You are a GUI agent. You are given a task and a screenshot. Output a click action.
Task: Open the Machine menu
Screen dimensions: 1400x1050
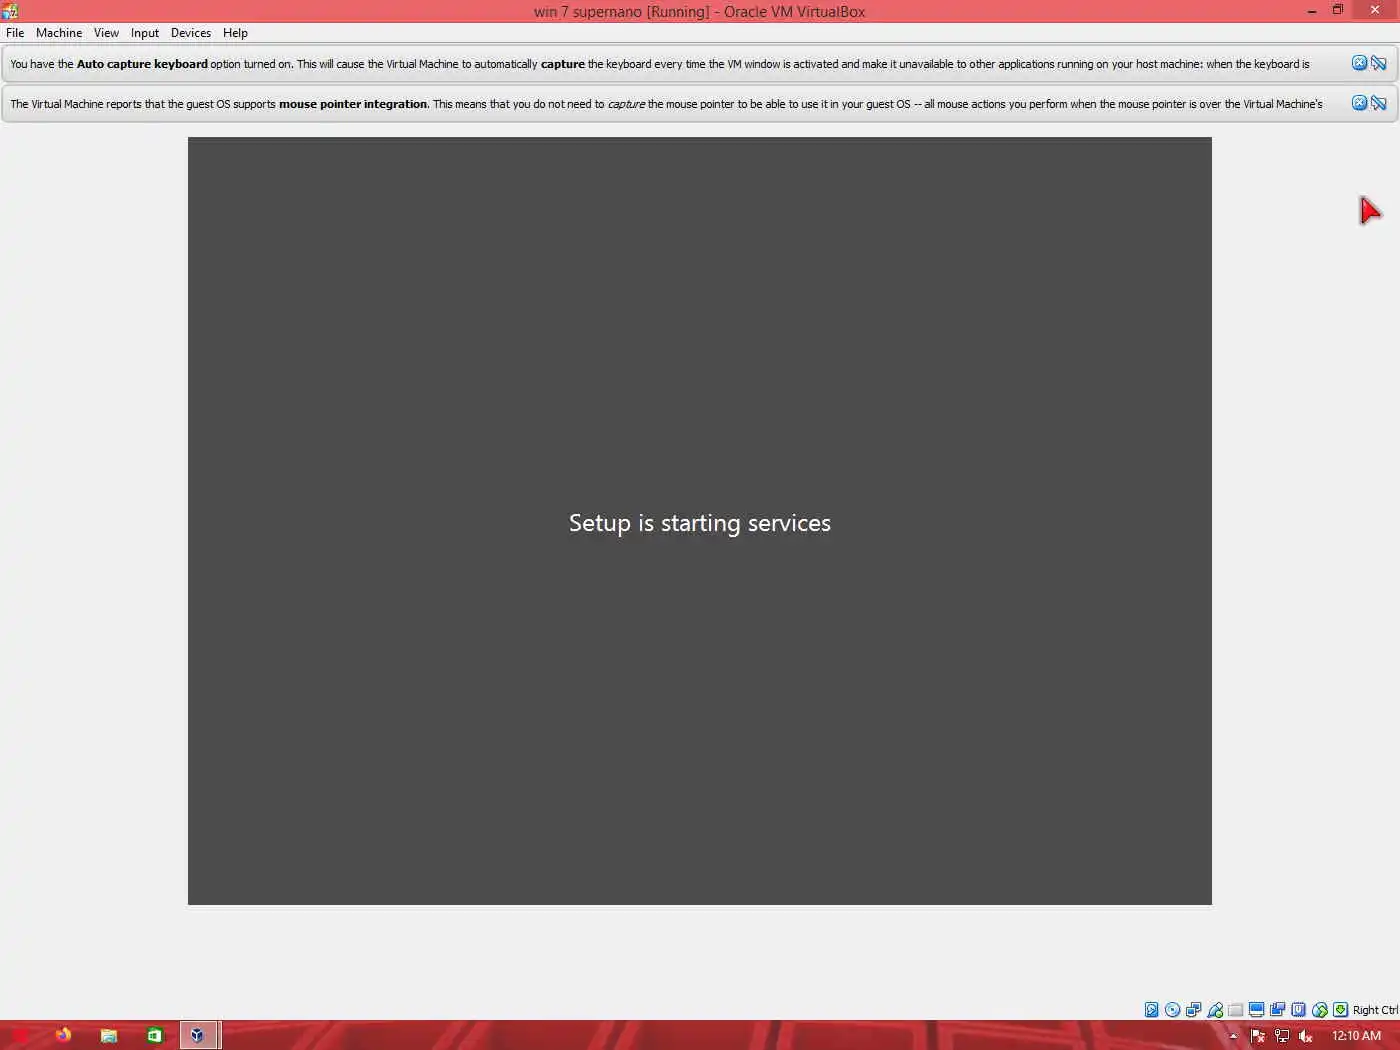[59, 33]
